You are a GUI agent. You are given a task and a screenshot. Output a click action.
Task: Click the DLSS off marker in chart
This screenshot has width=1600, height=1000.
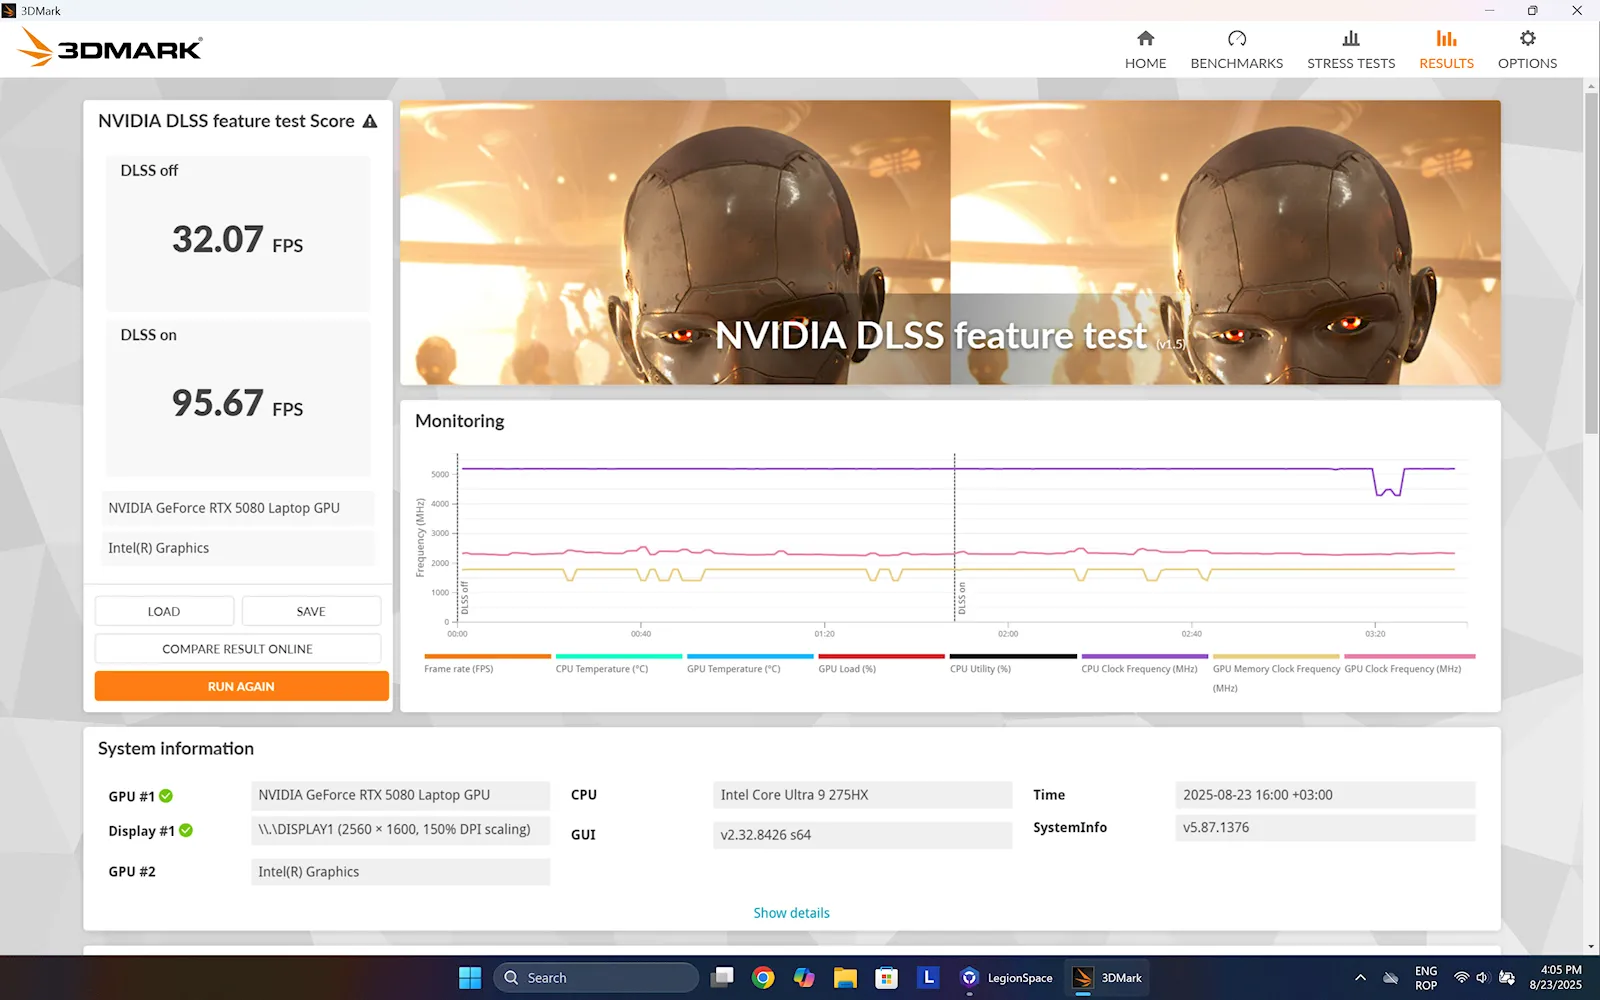[x=465, y=598]
